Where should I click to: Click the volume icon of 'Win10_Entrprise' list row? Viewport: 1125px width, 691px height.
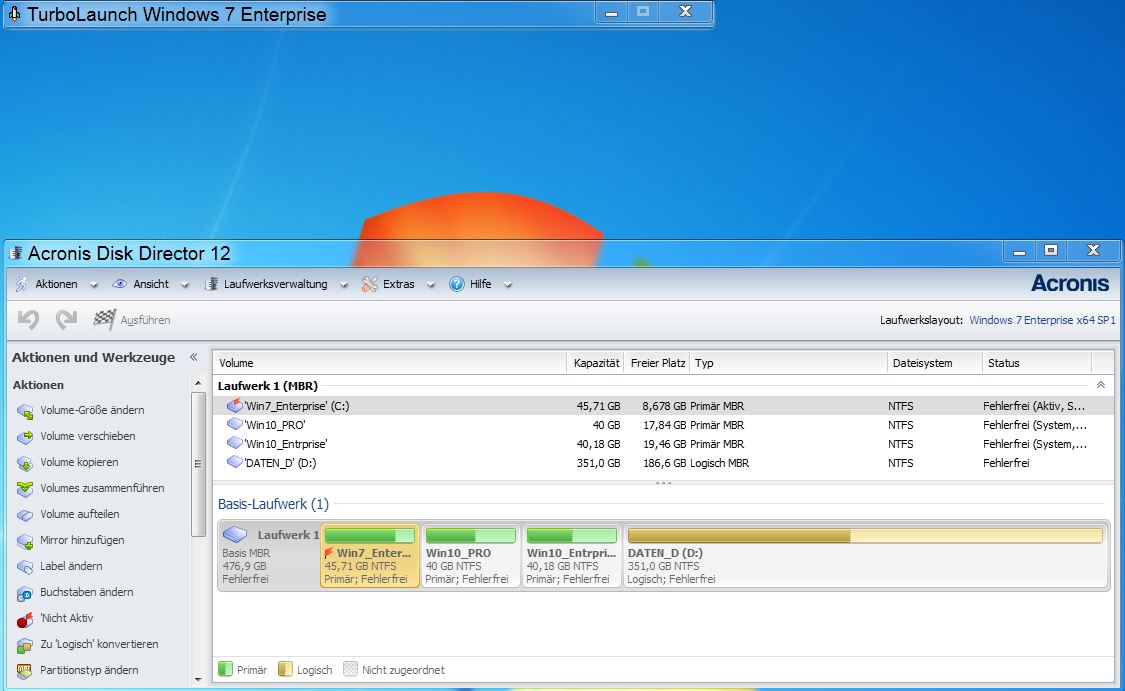coord(235,443)
